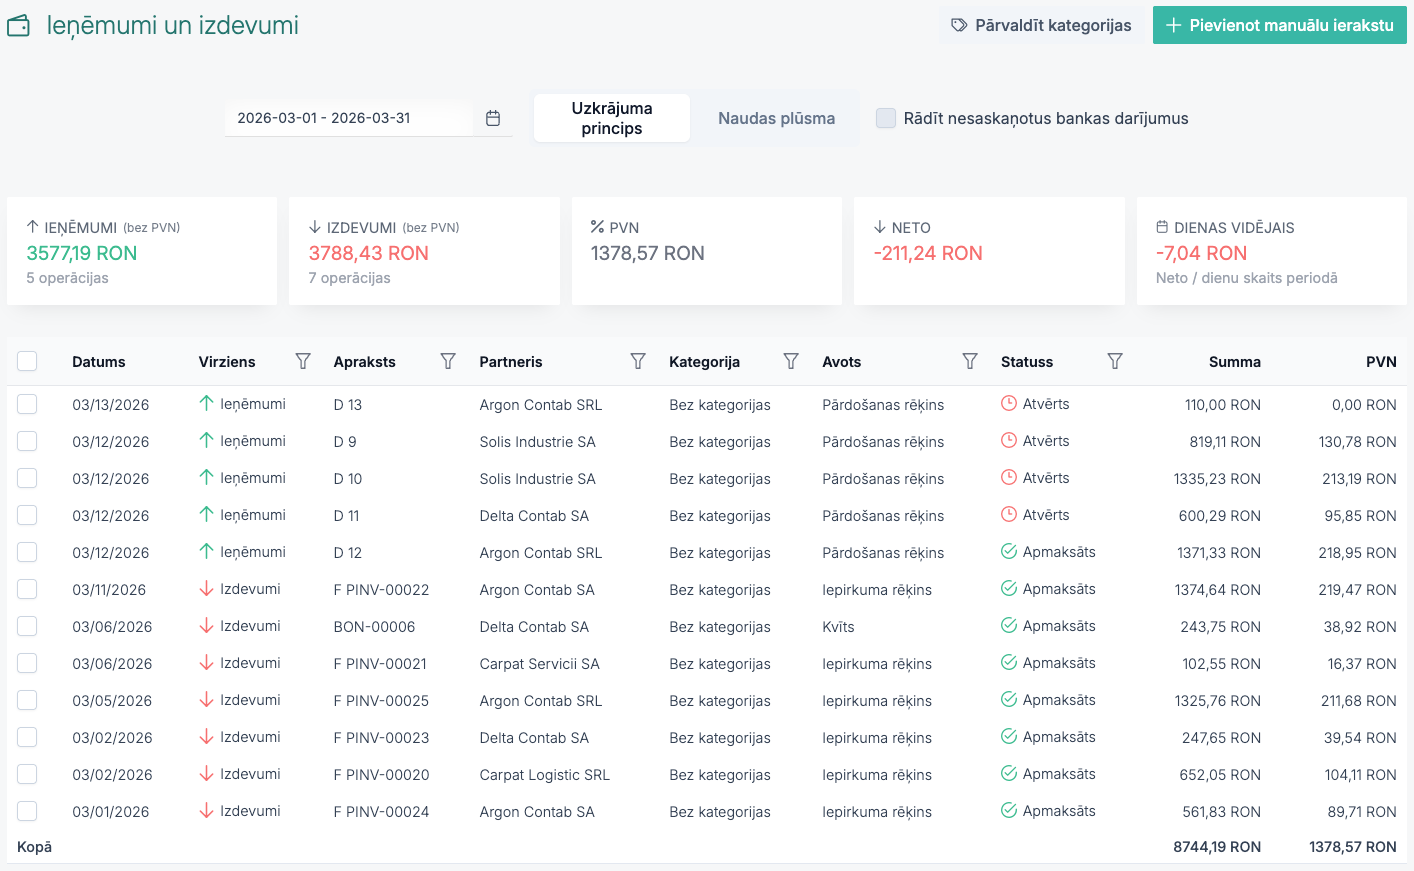Switch to Naudas plūsma tab
1414x871 pixels.
[776, 118]
